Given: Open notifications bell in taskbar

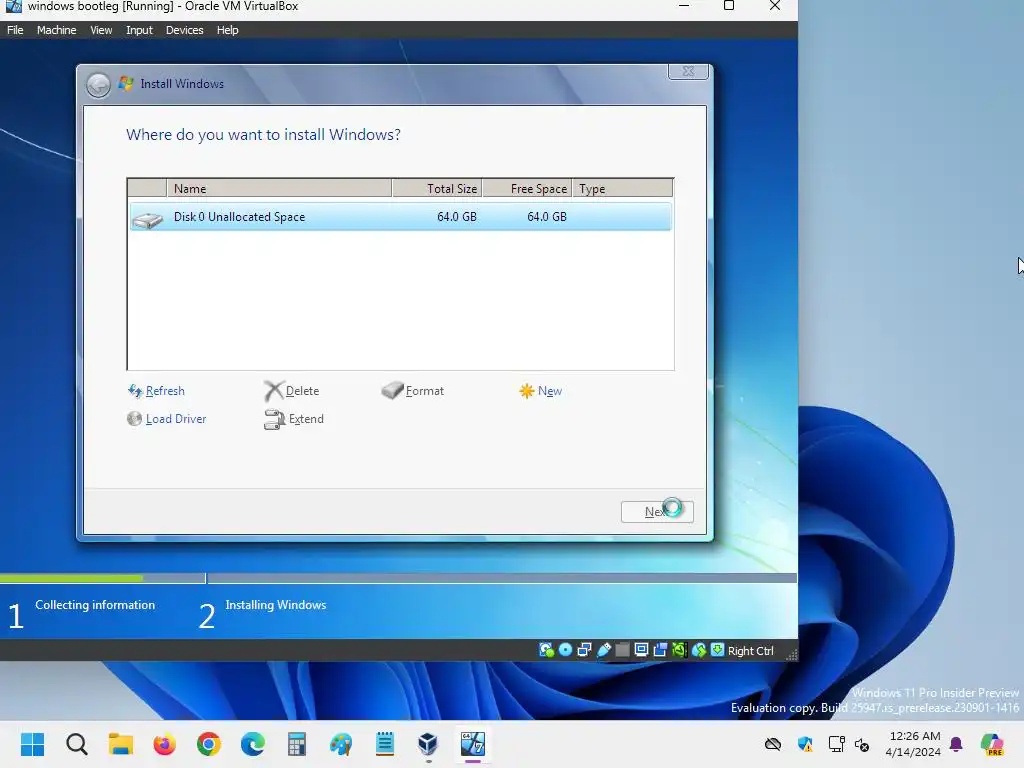Looking at the screenshot, I should pyautogui.click(x=956, y=744).
